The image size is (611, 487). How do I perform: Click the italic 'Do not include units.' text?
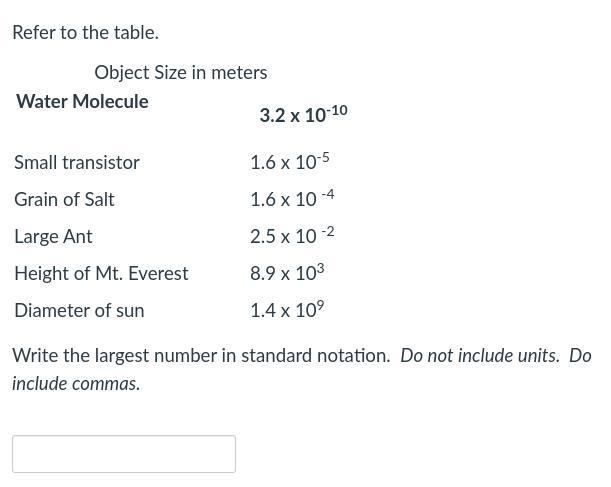click(x=480, y=355)
